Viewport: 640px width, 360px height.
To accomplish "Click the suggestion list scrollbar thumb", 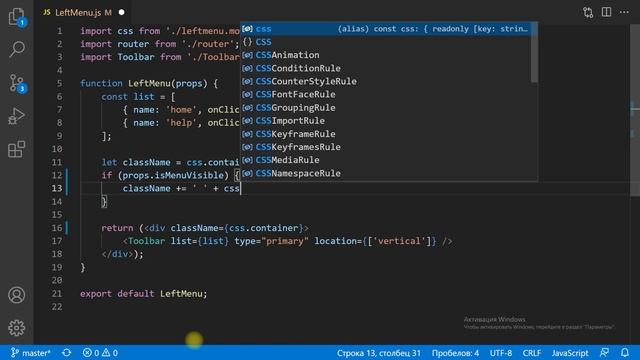I will (x=534, y=52).
